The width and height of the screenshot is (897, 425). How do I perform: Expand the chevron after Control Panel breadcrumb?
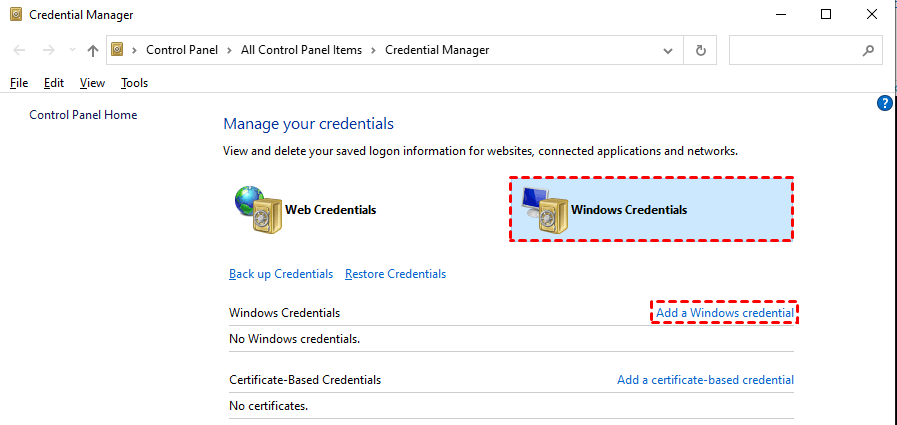(x=231, y=50)
